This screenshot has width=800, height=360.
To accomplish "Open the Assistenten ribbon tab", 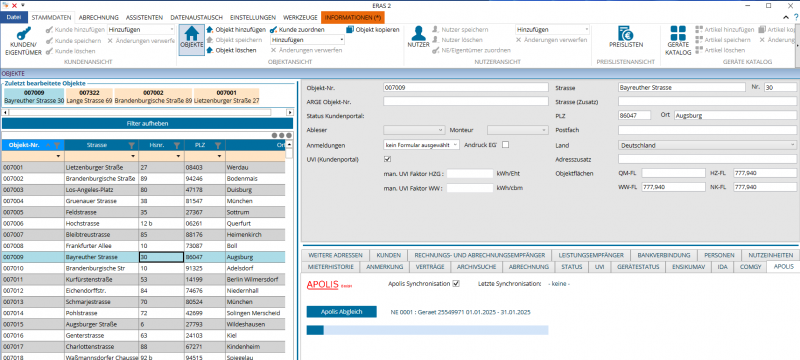I will (x=144, y=17).
